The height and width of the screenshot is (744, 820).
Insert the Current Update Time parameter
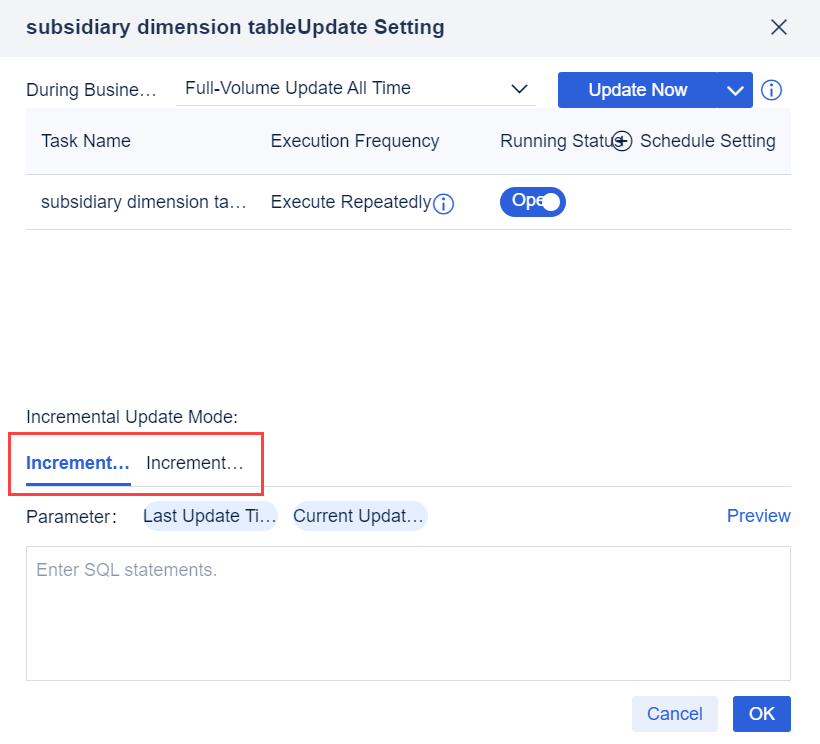tap(359, 516)
